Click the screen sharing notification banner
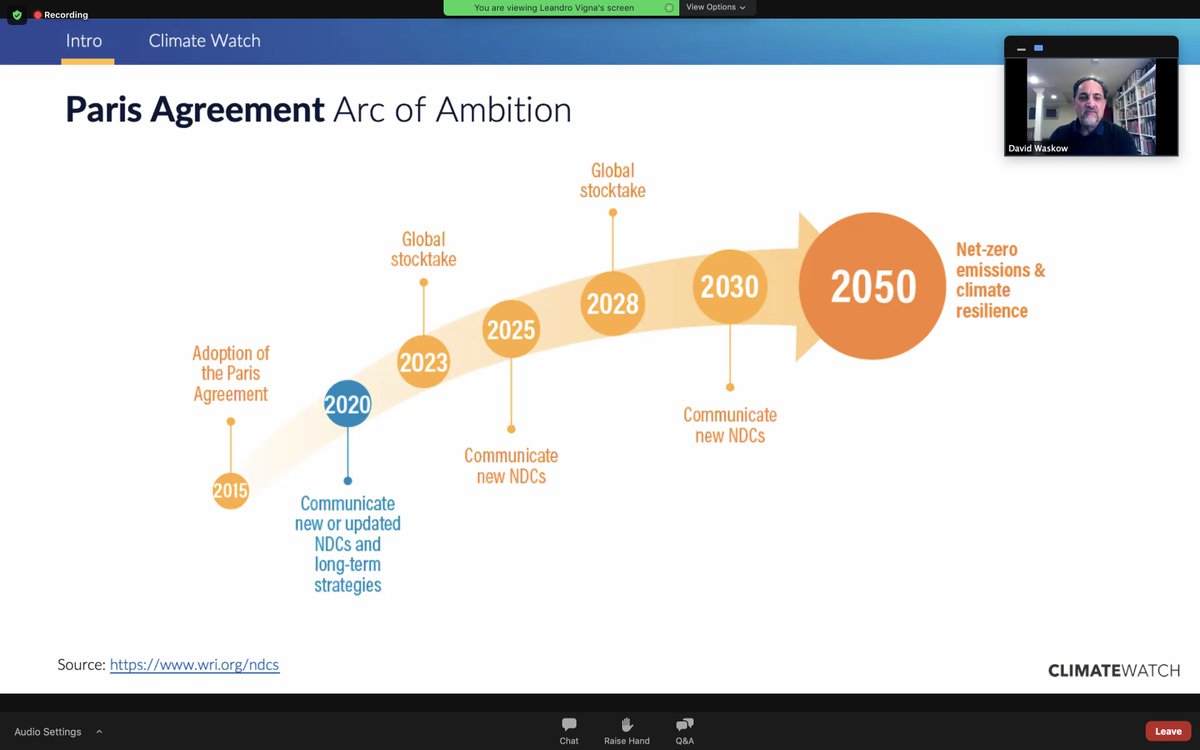 [x=561, y=7]
